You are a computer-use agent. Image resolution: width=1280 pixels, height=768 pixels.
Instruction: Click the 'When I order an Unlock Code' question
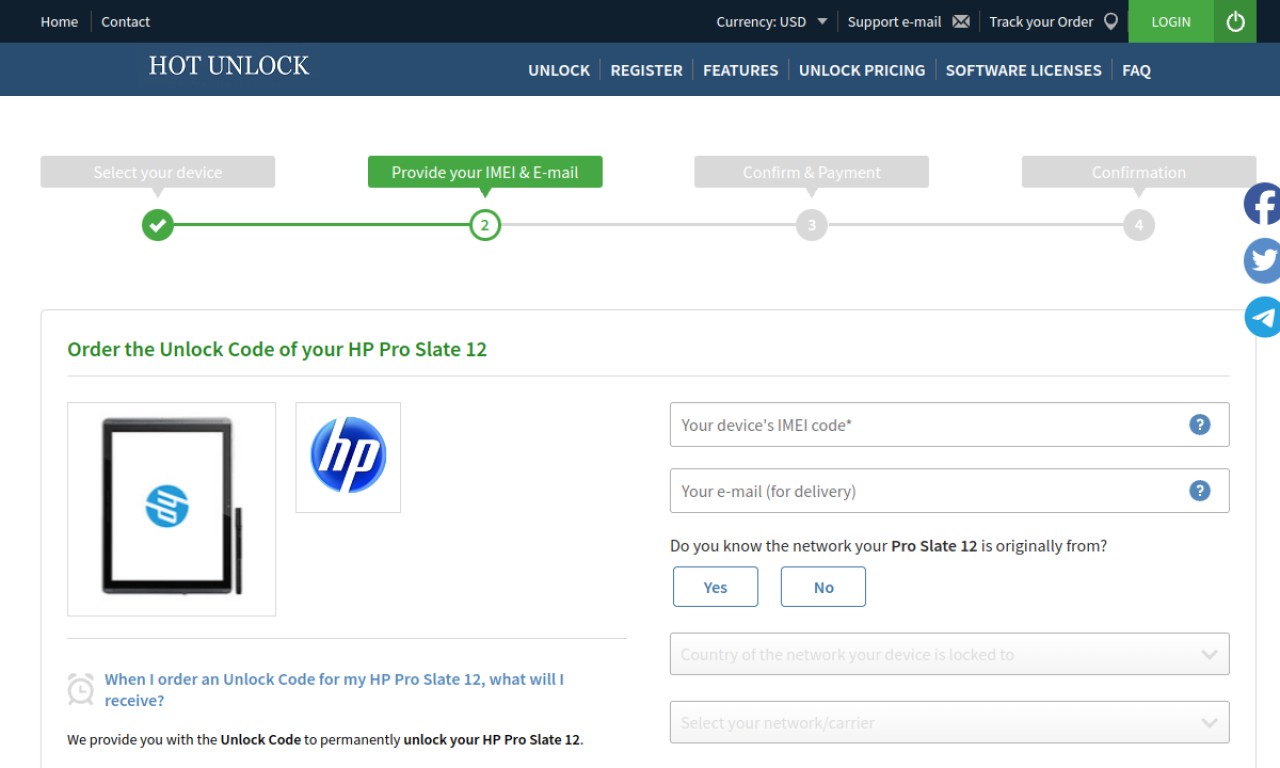coord(334,690)
